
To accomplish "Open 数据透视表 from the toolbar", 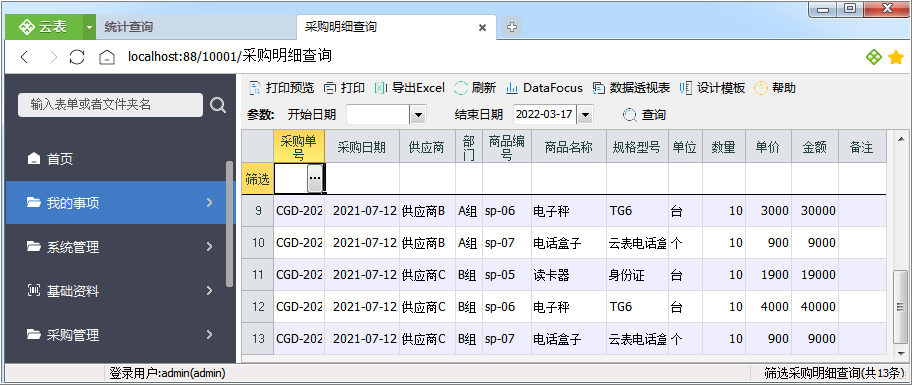I will (632, 88).
